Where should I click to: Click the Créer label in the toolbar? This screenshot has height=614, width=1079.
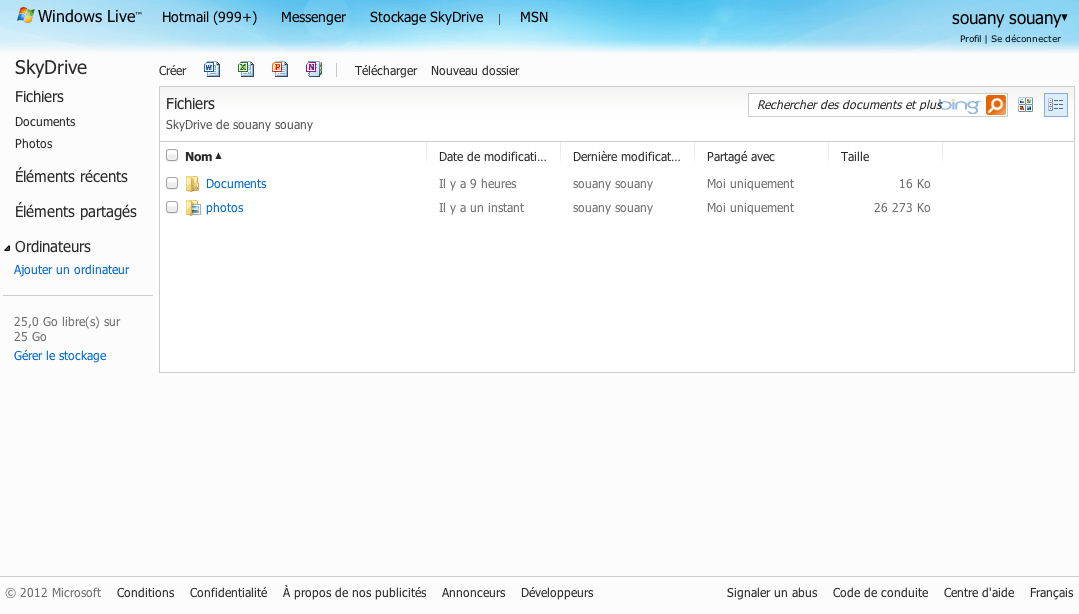[x=172, y=70]
